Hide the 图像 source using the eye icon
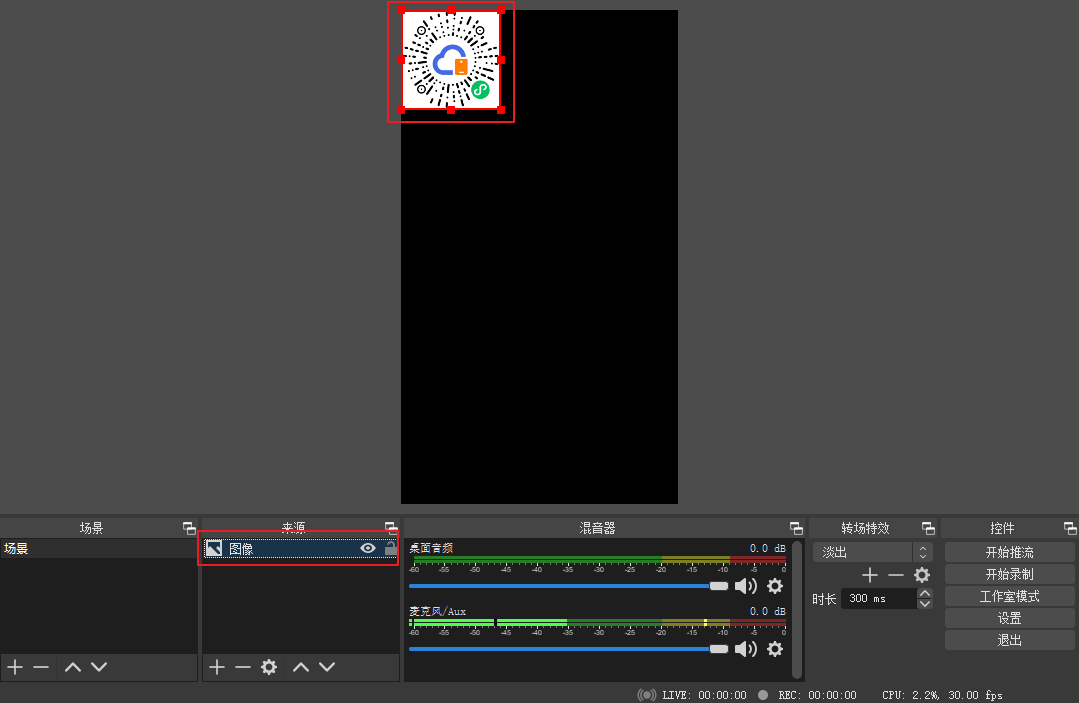This screenshot has height=703, width=1079. pyautogui.click(x=368, y=548)
